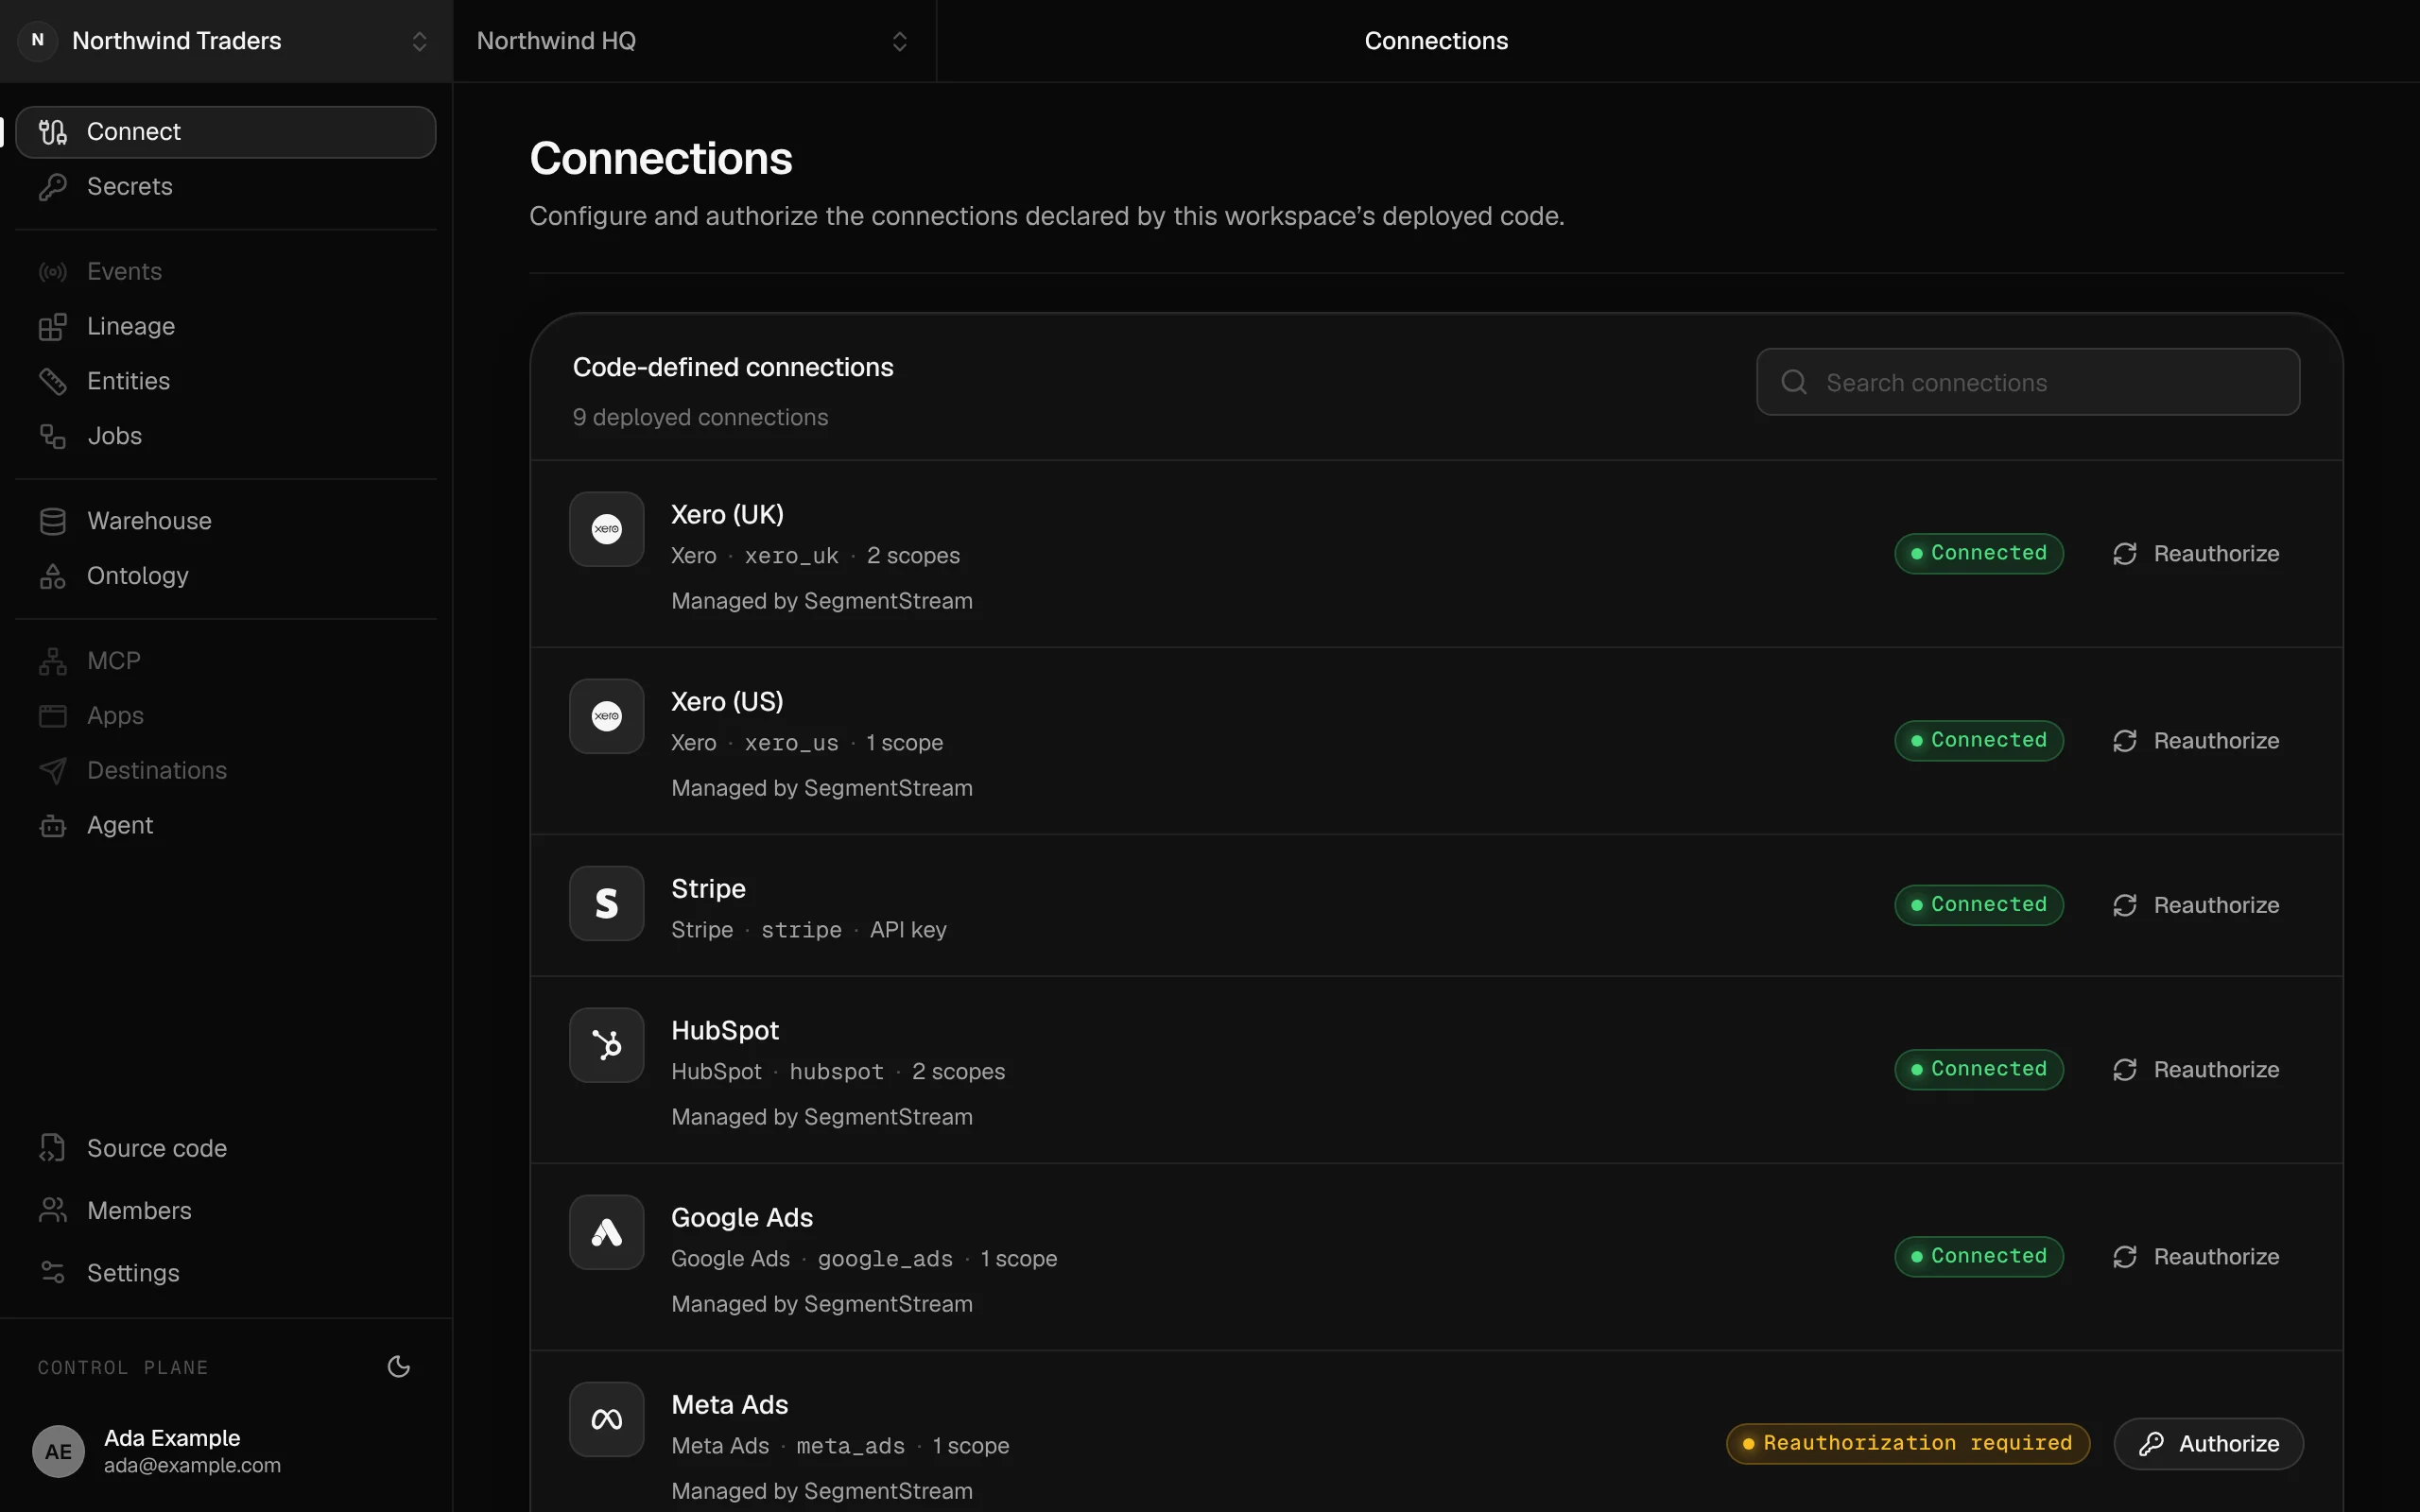2420x1512 pixels.
Task: Click the Xero (US) logo icon
Action: pyautogui.click(x=607, y=716)
